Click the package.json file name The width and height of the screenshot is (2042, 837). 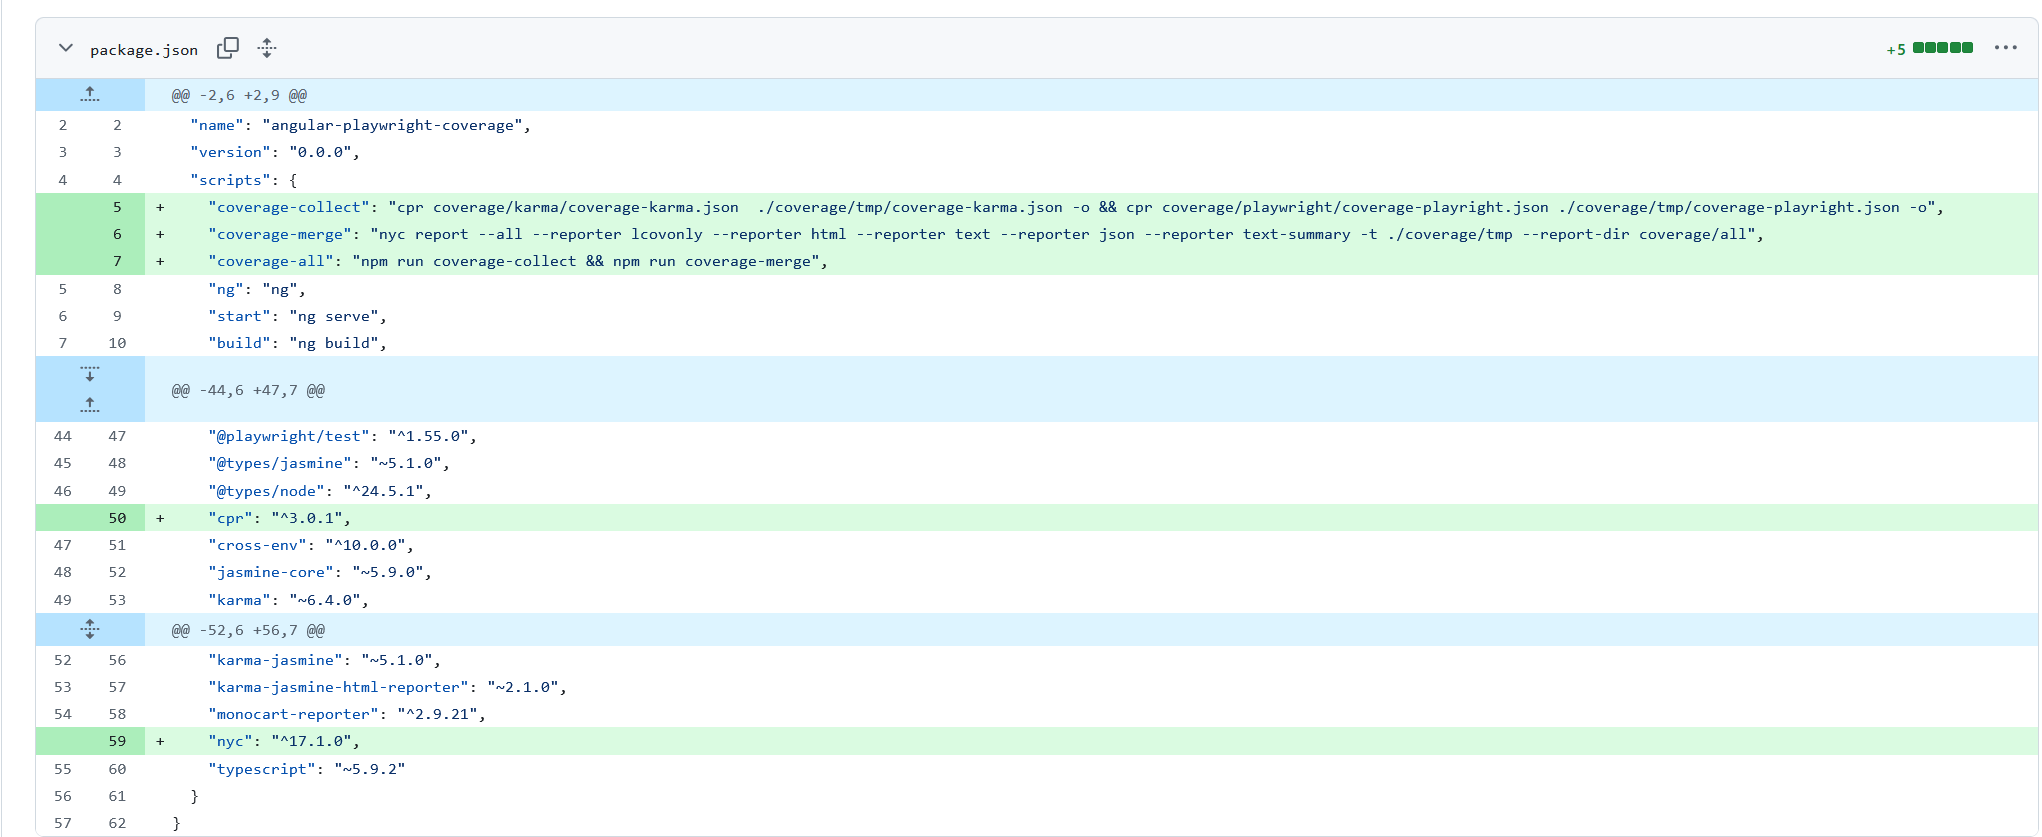click(144, 50)
